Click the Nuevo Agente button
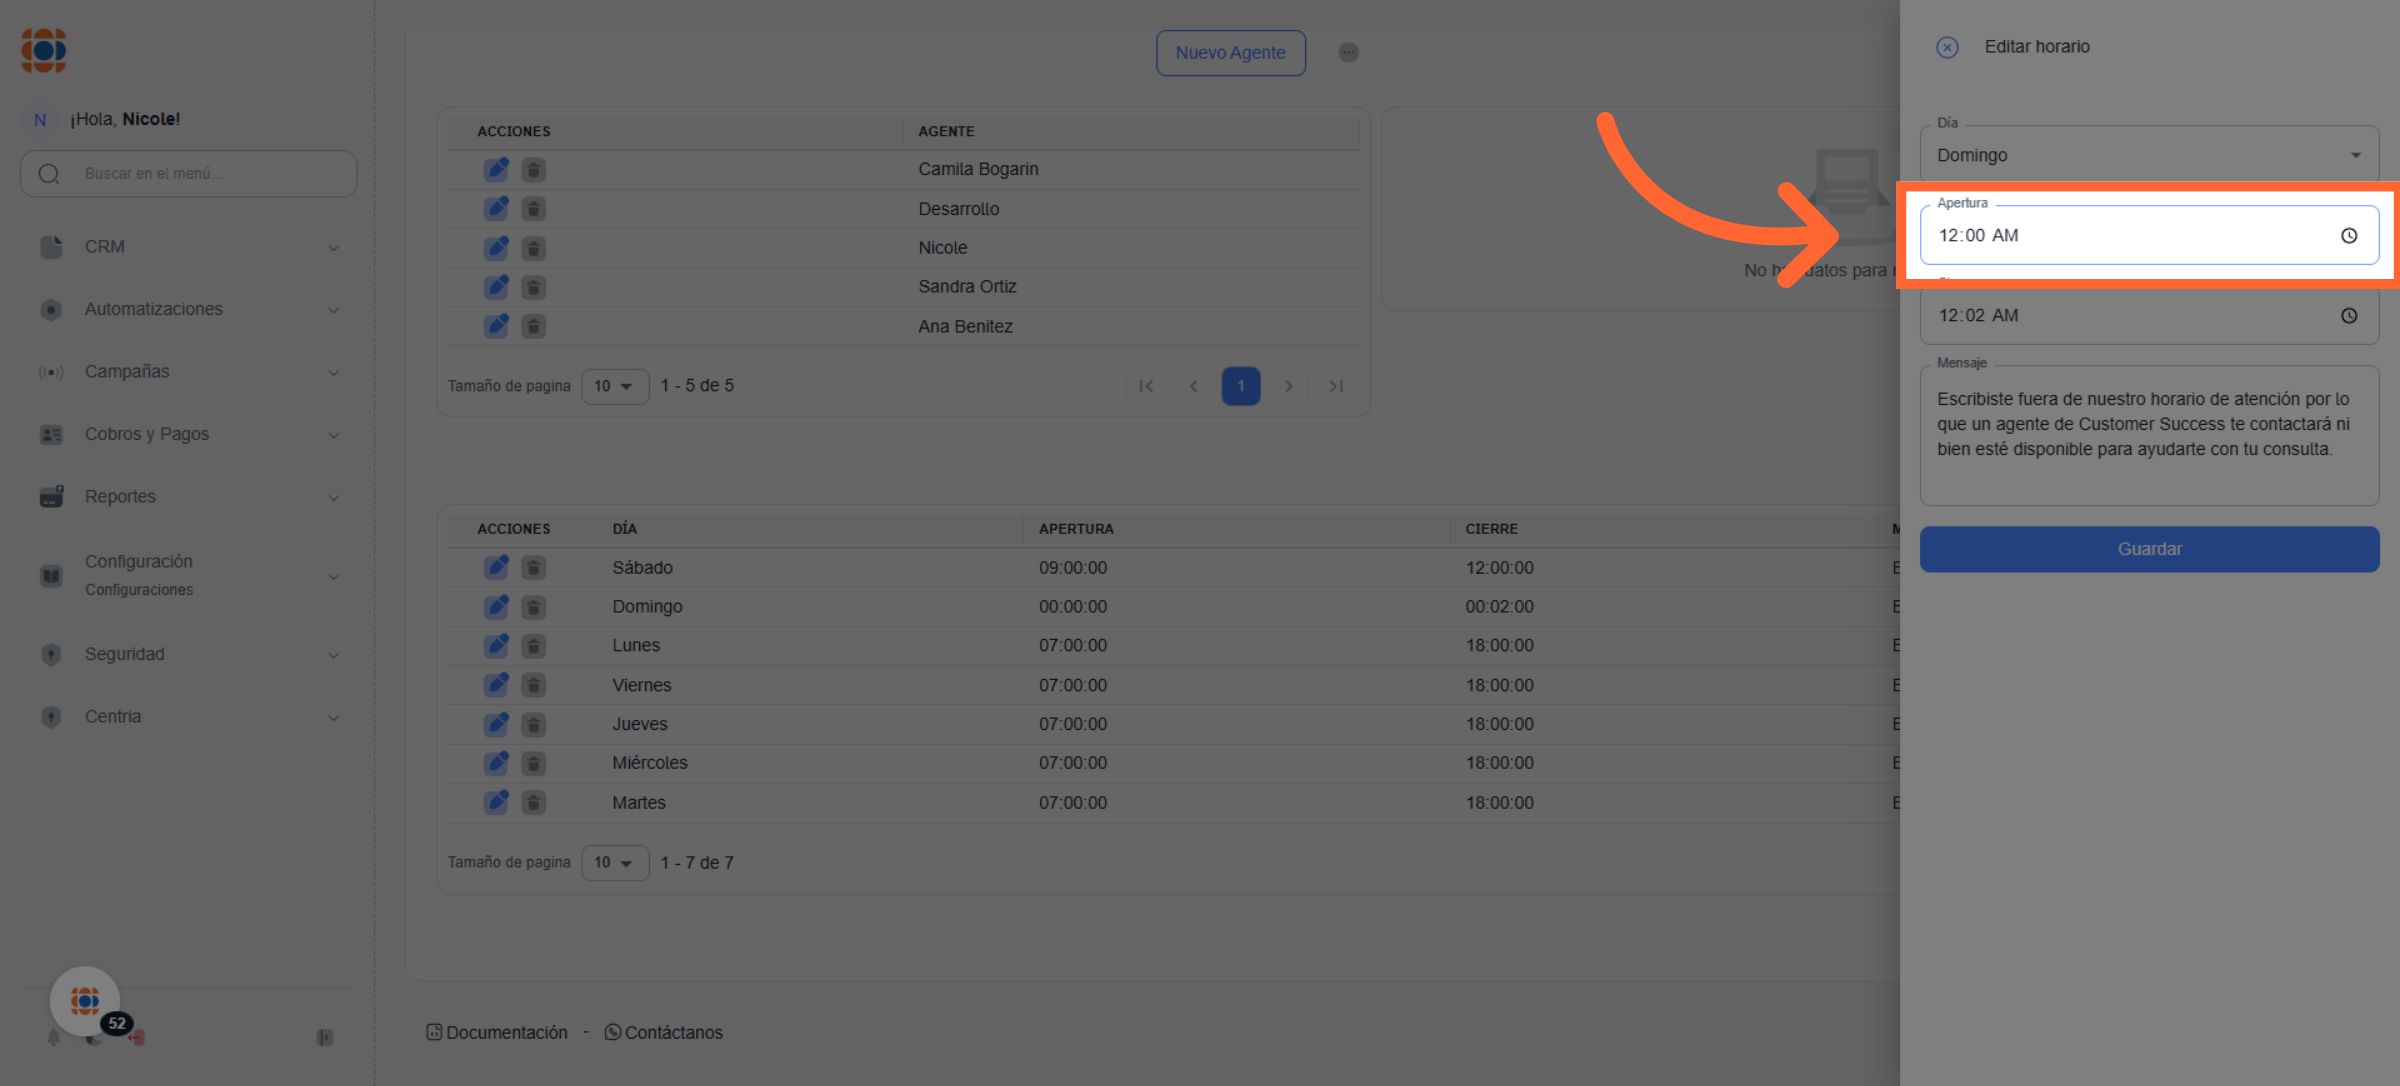Viewport: 2400px width, 1086px height. pos(1230,53)
